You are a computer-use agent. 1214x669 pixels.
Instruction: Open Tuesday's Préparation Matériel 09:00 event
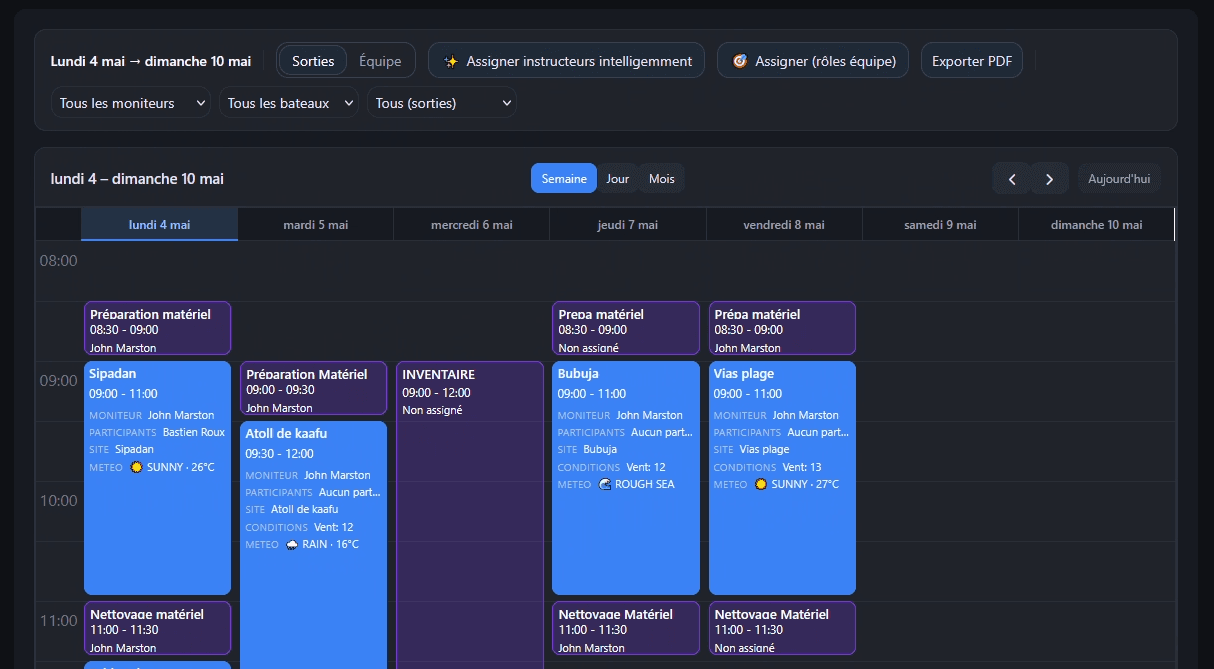[x=314, y=388]
